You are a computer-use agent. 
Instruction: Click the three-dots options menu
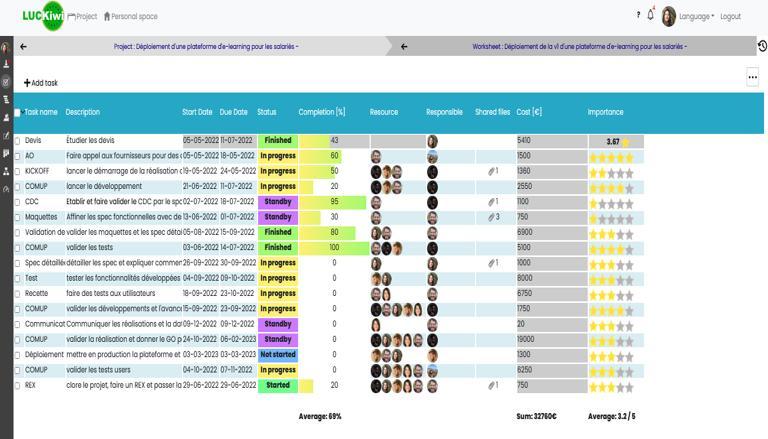coord(752,77)
